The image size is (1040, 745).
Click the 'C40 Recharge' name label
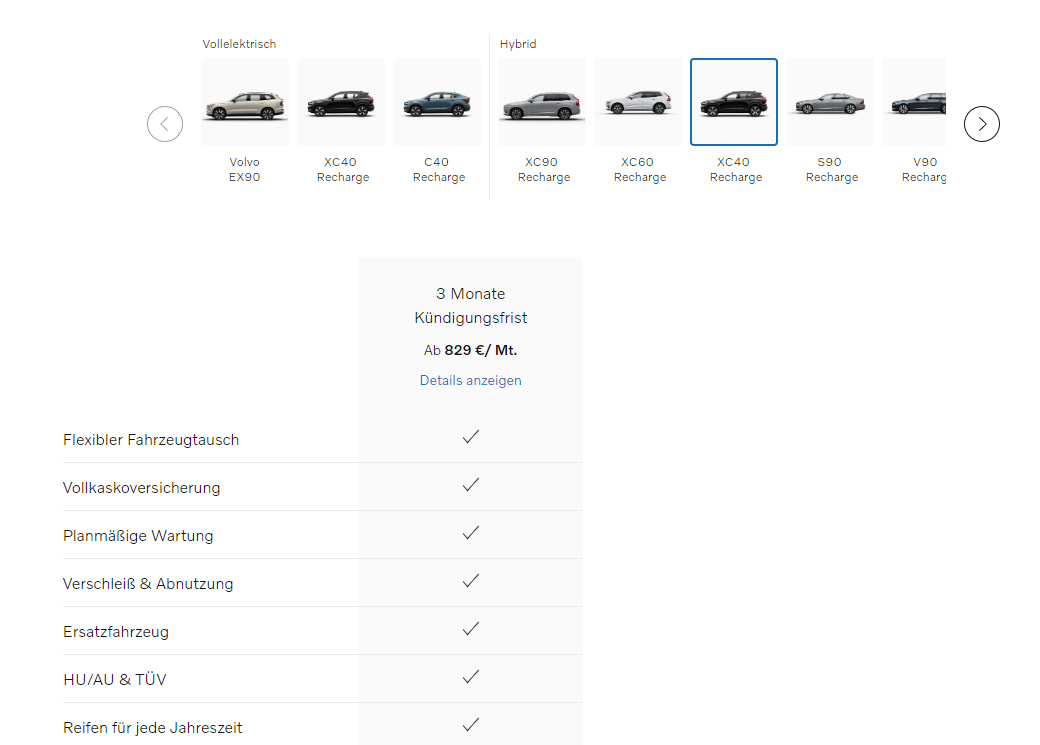click(x=438, y=170)
